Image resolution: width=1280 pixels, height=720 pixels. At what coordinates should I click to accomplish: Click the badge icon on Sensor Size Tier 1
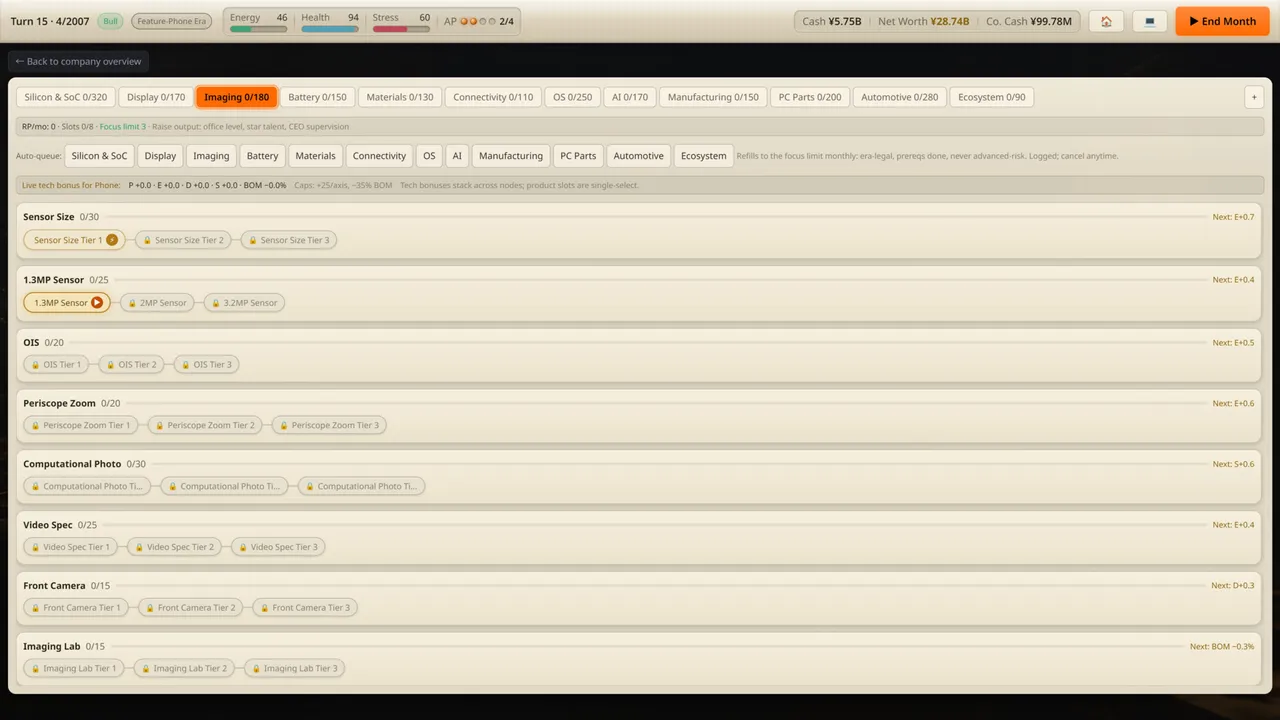click(112, 240)
